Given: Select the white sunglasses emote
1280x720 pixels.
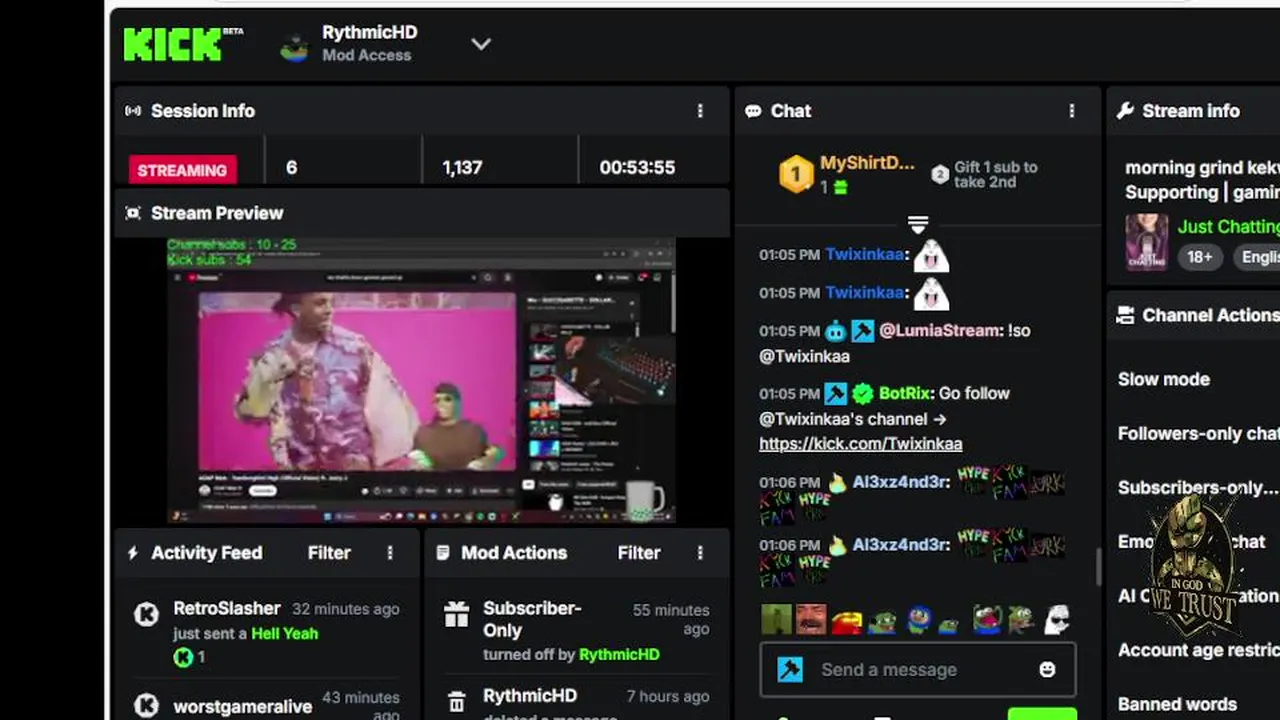Looking at the screenshot, I should point(1057,621).
